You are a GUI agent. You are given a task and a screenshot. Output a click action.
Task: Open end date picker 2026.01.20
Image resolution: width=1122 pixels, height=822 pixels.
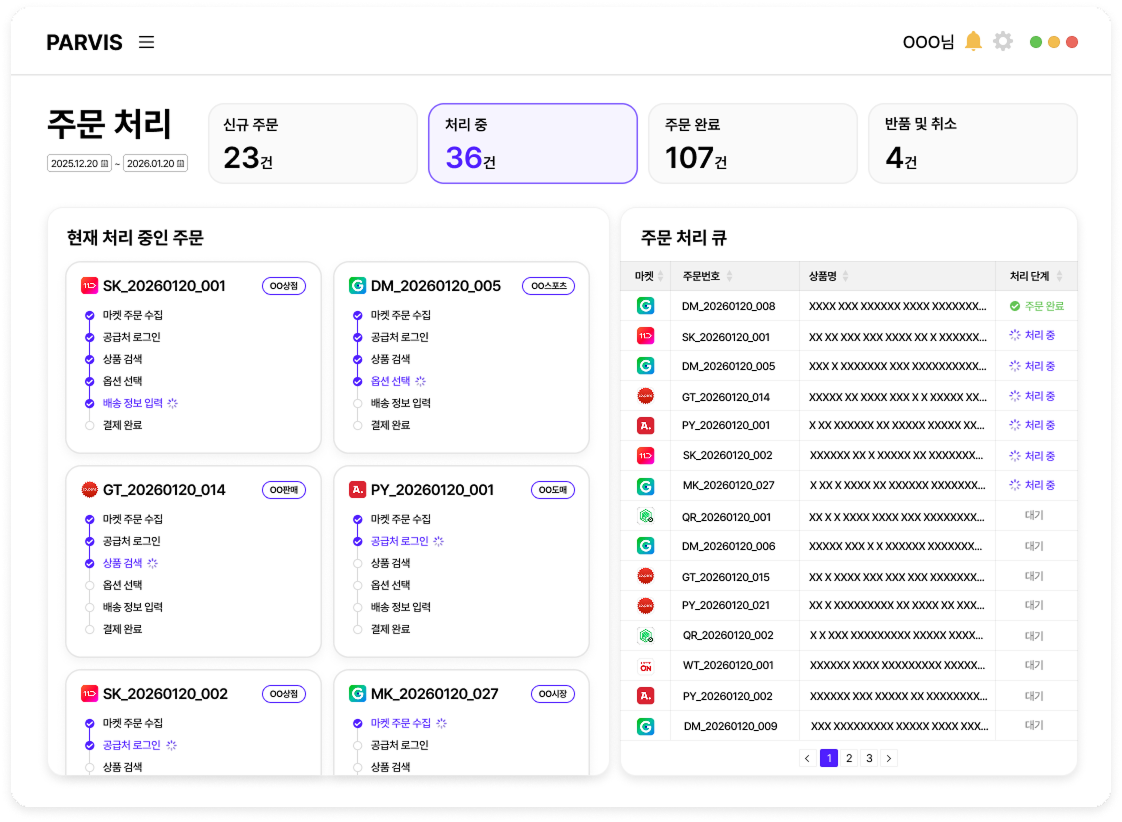coord(155,163)
